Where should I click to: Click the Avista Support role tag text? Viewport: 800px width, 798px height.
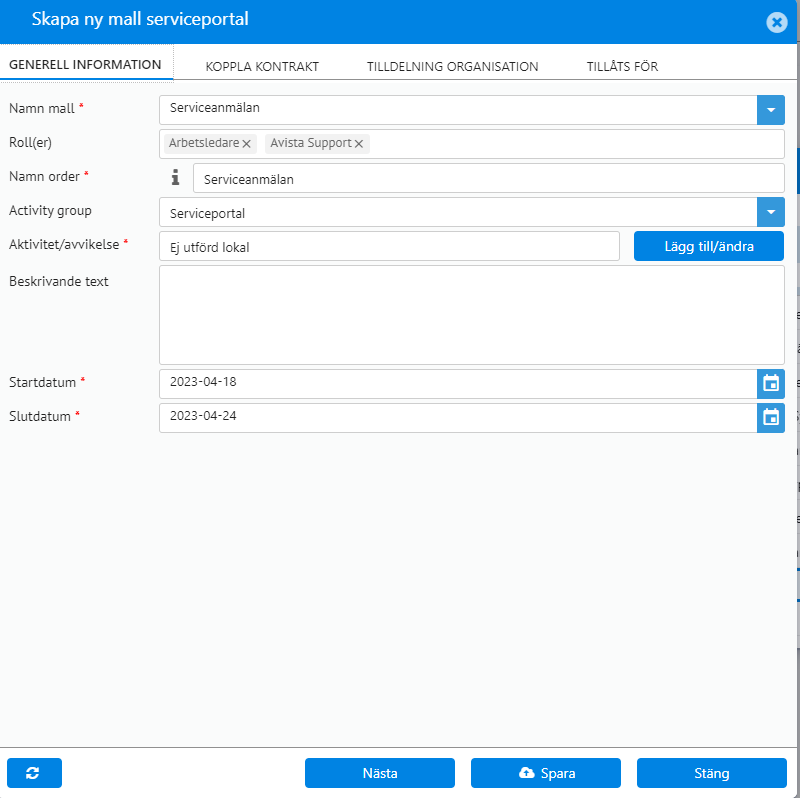311,143
